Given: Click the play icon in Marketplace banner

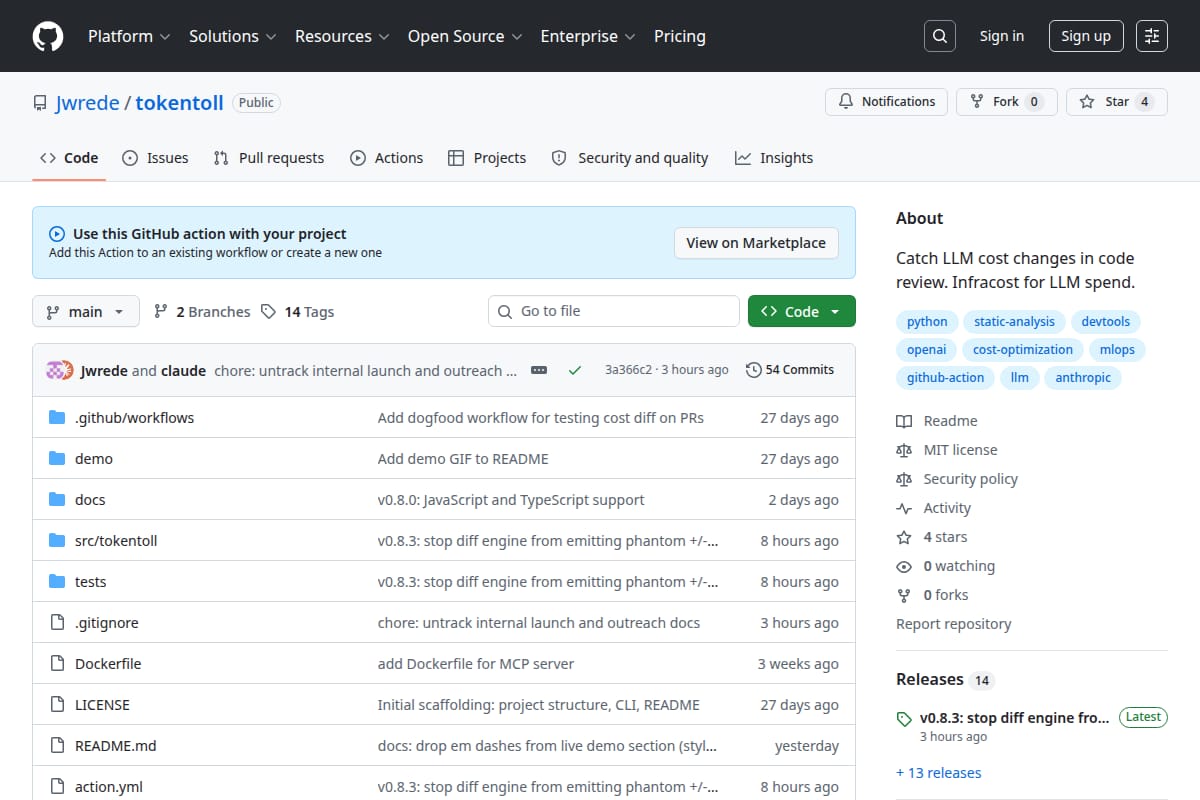Looking at the screenshot, I should pos(57,234).
